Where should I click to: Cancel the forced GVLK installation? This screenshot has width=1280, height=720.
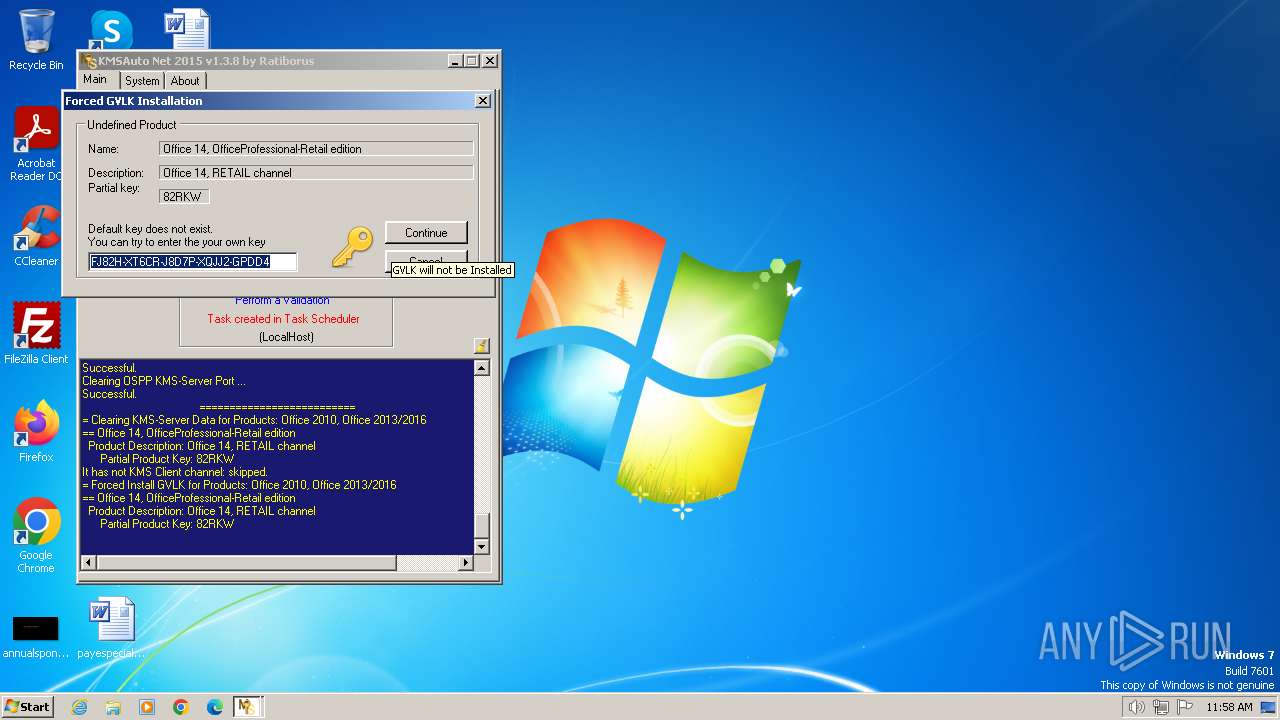coord(426,262)
